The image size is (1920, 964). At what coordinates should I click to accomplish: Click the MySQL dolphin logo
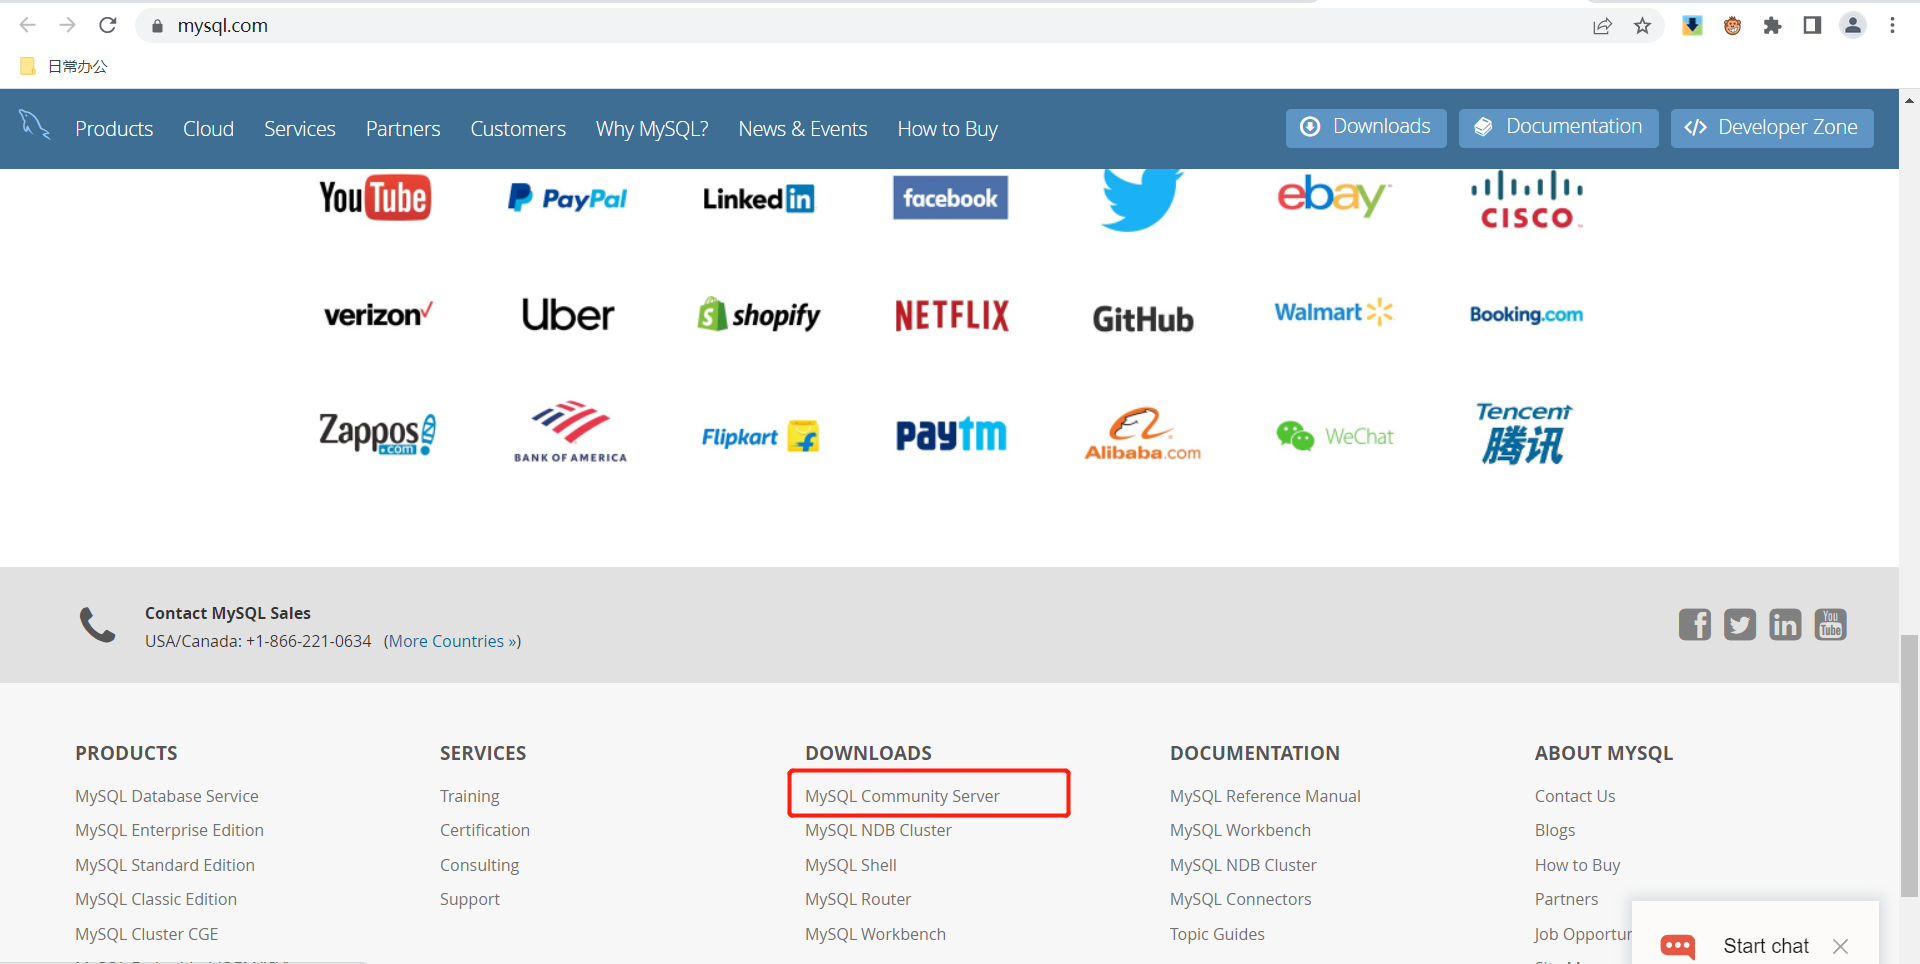[35, 125]
